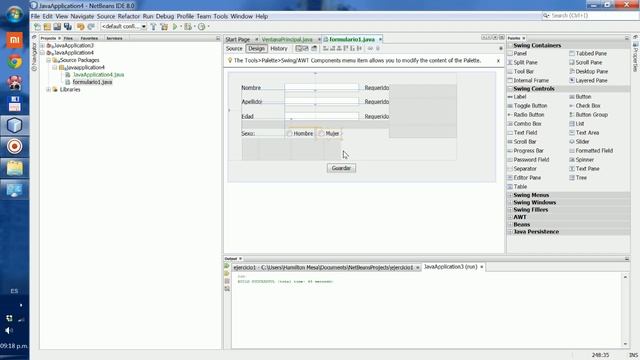Click the Output panel vertical scrollbar
The image size is (640, 360).
tap(625, 311)
